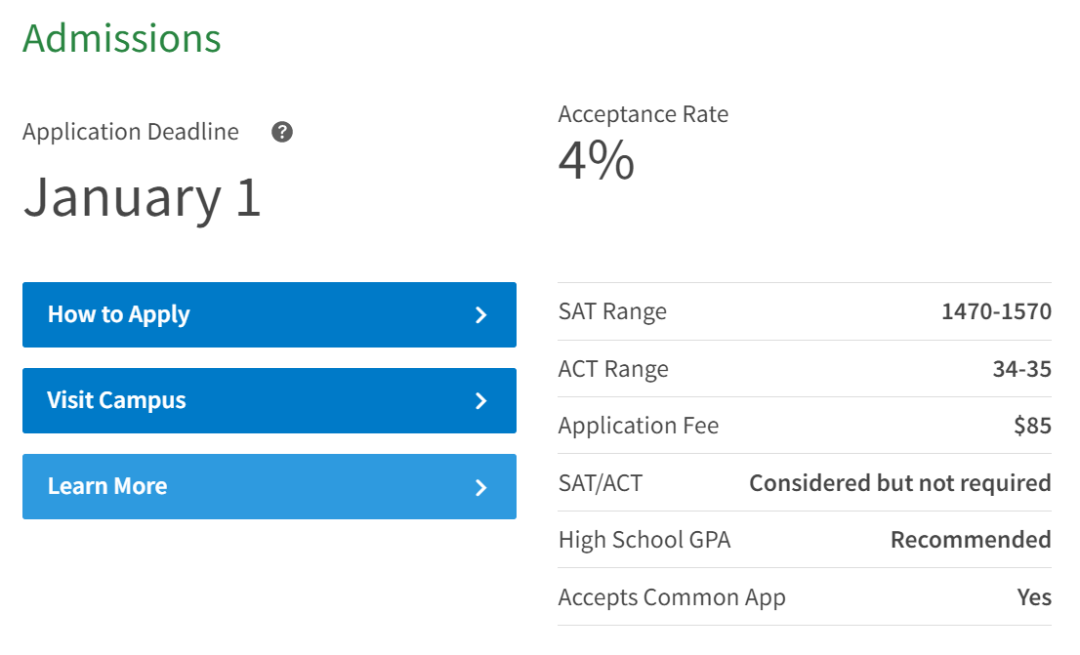Screen dimensions: 1080x655
Task: Click the arrow on How to Apply
Action: pyautogui.click(x=481, y=315)
